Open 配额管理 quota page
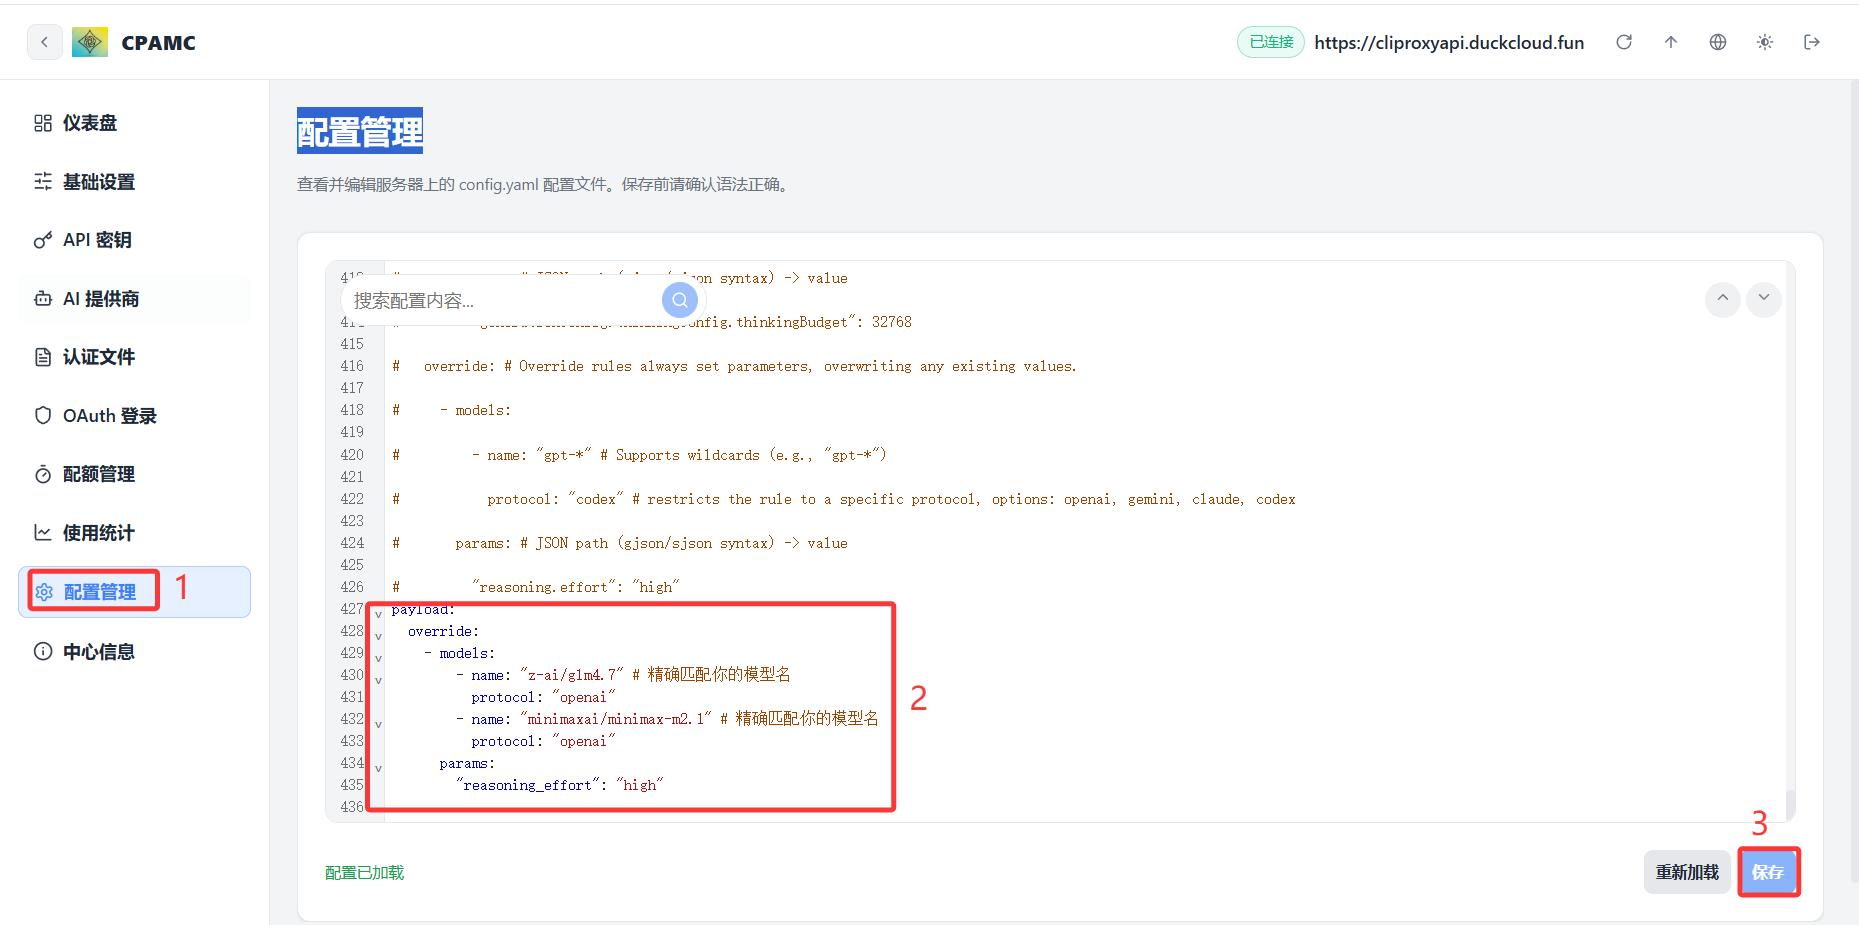The height and width of the screenshot is (925, 1859). point(134,474)
